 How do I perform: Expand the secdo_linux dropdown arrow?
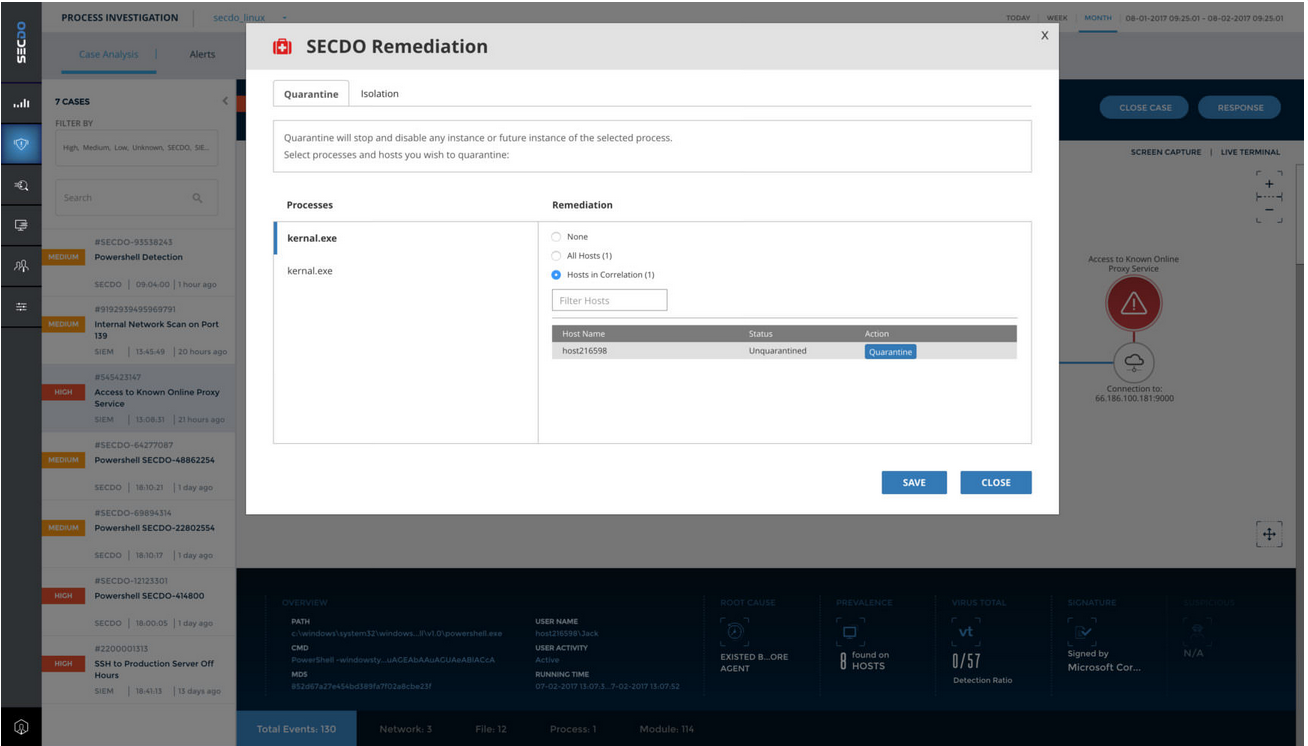click(284, 18)
